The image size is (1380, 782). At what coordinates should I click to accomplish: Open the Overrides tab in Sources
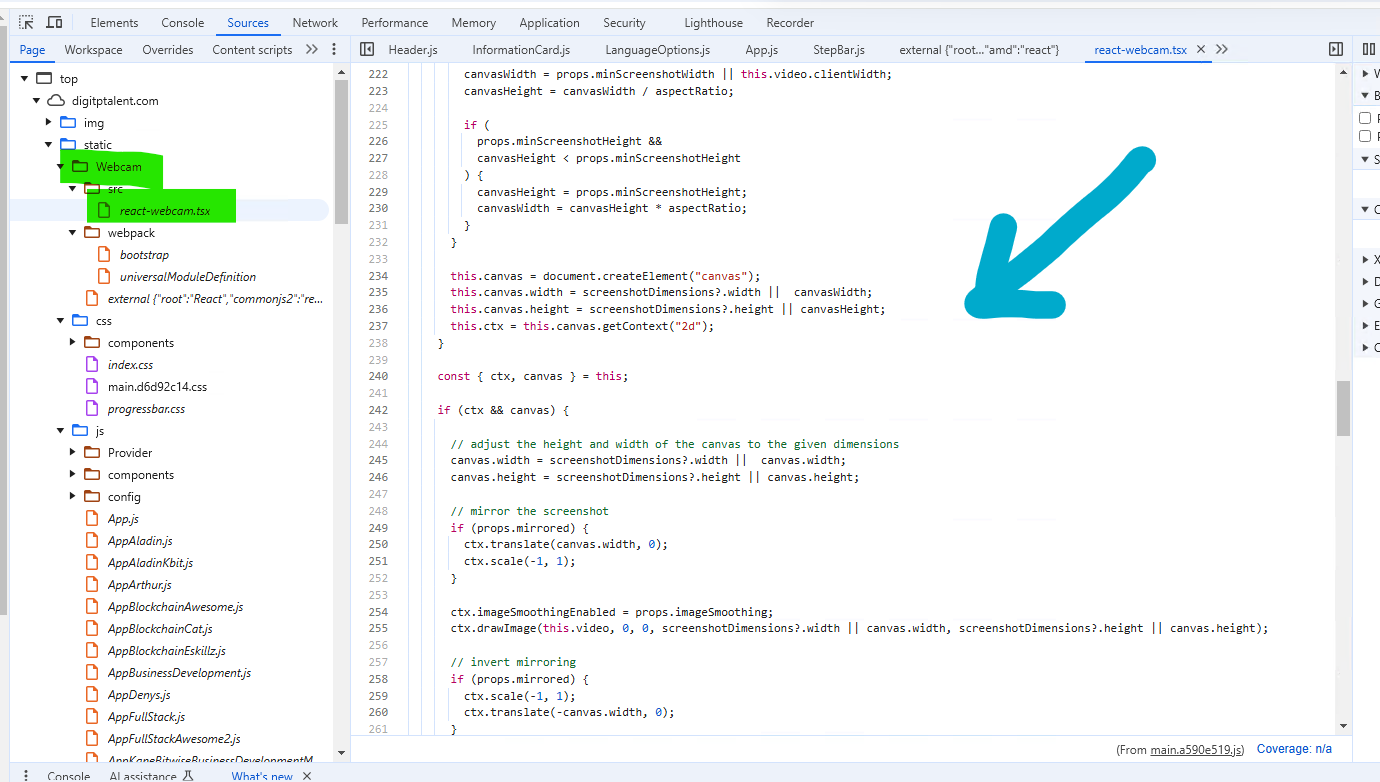pyautogui.click(x=167, y=49)
